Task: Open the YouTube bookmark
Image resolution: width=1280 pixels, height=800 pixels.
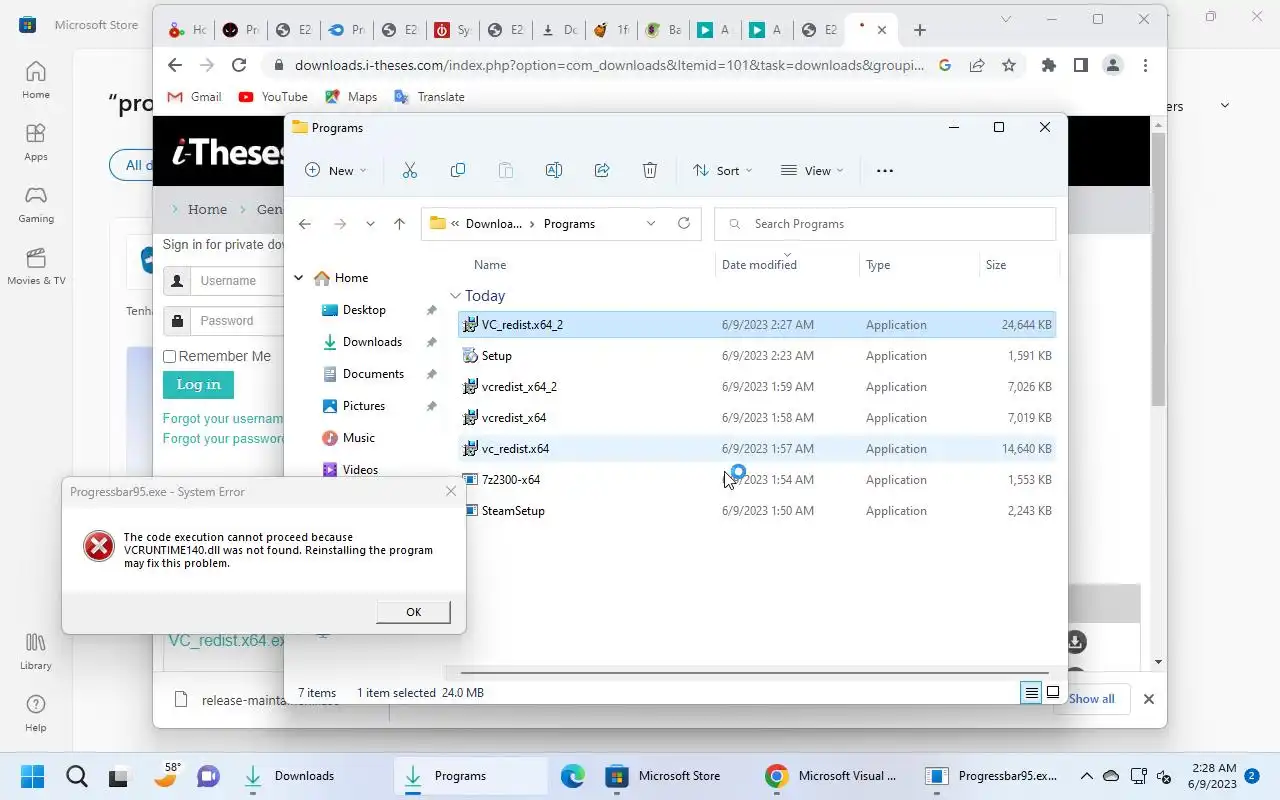Action: (273, 97)
